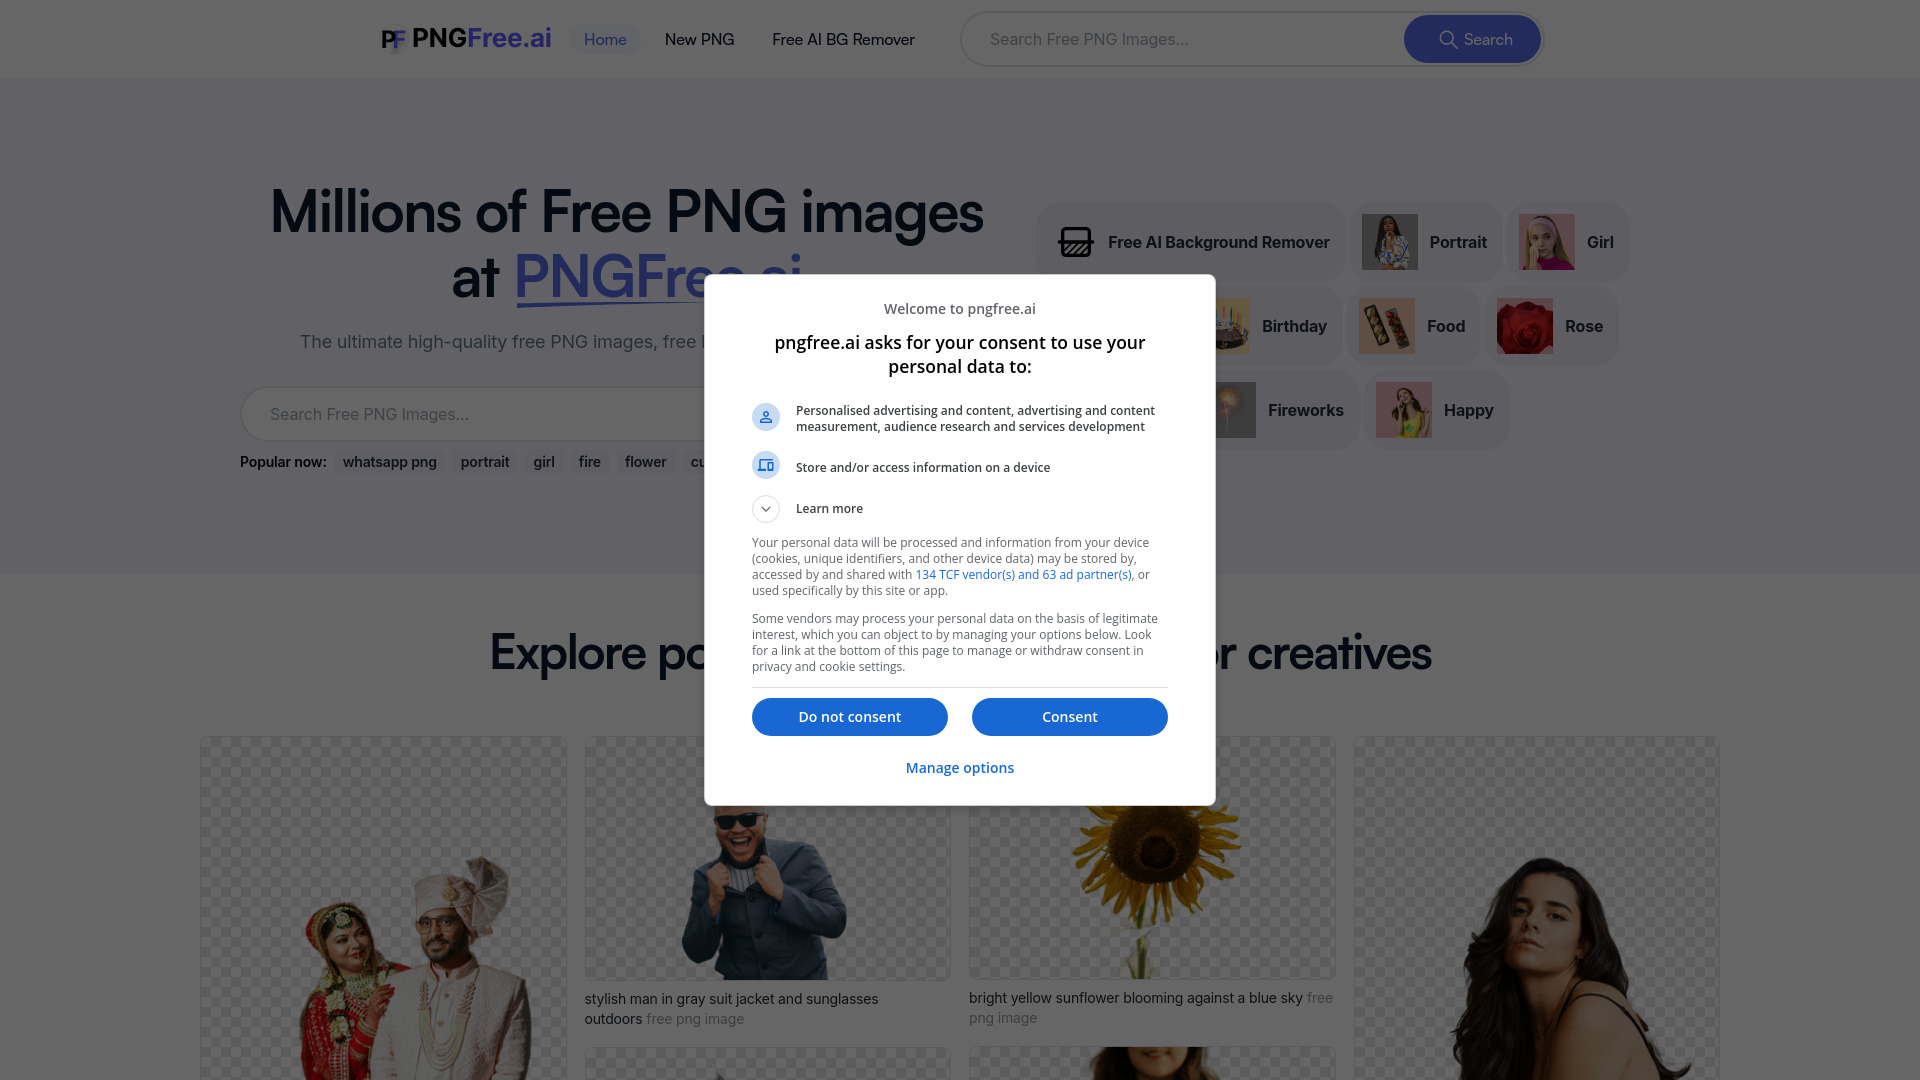
Task: Click the Free AI Background Remover icon
Action: point(1076,243)
